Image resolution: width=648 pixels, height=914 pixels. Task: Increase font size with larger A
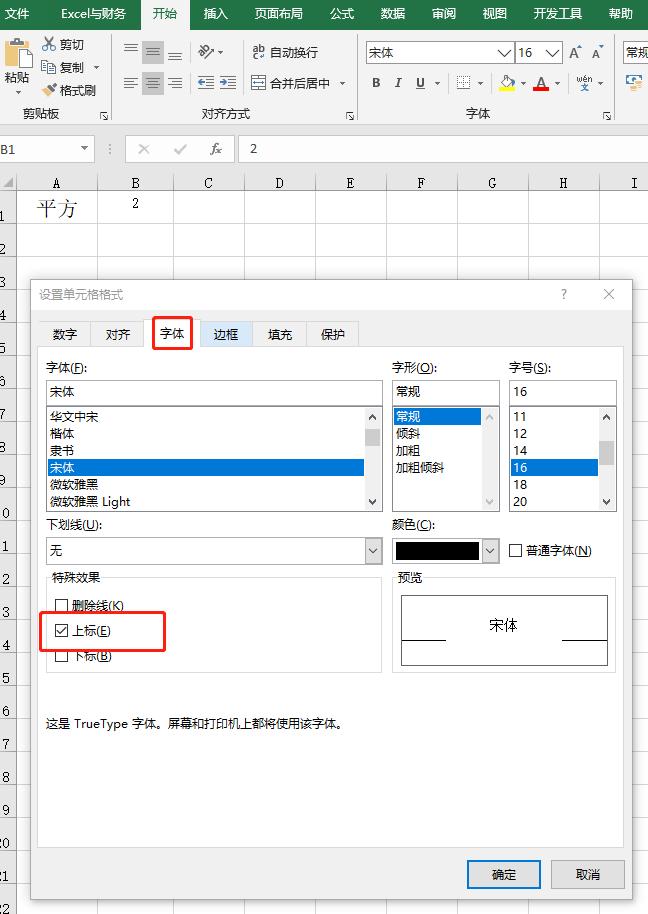575,52
